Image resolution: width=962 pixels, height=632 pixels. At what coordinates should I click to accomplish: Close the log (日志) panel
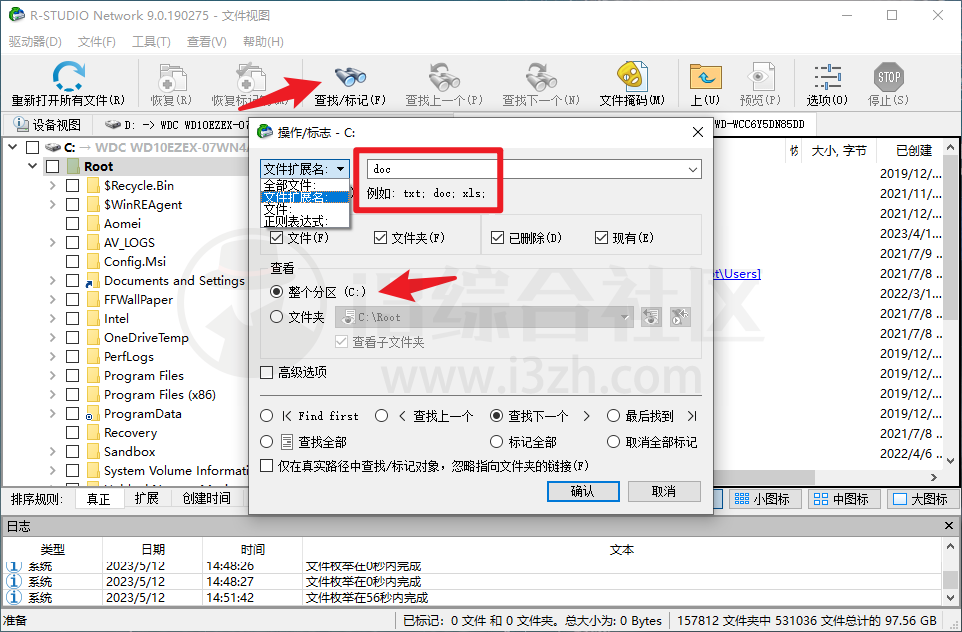949,526
